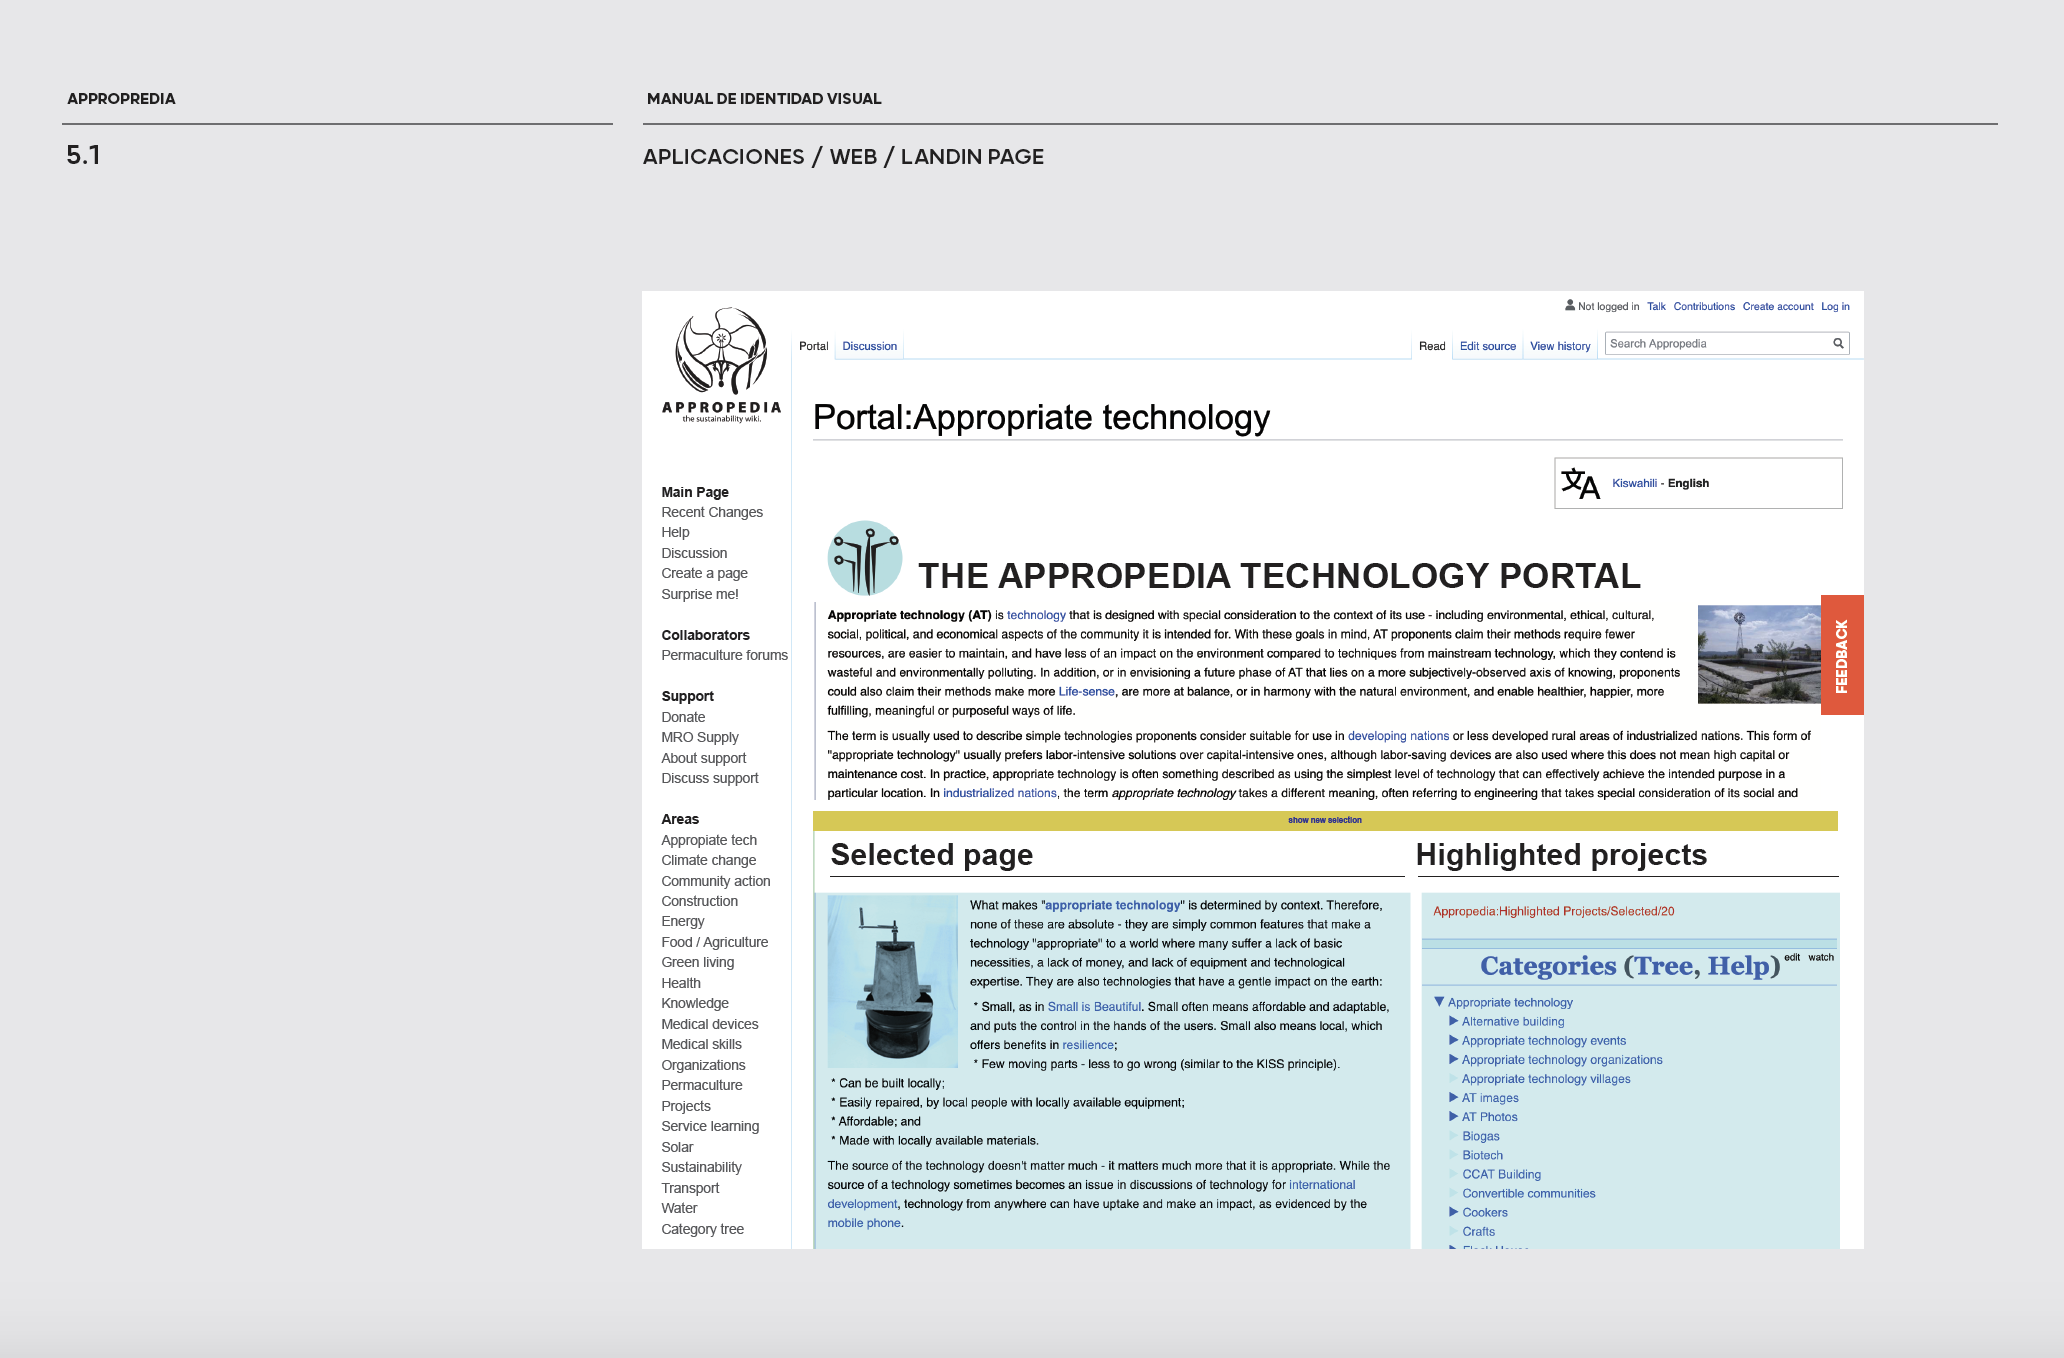Click the not-logged-in user icon

1570,306
